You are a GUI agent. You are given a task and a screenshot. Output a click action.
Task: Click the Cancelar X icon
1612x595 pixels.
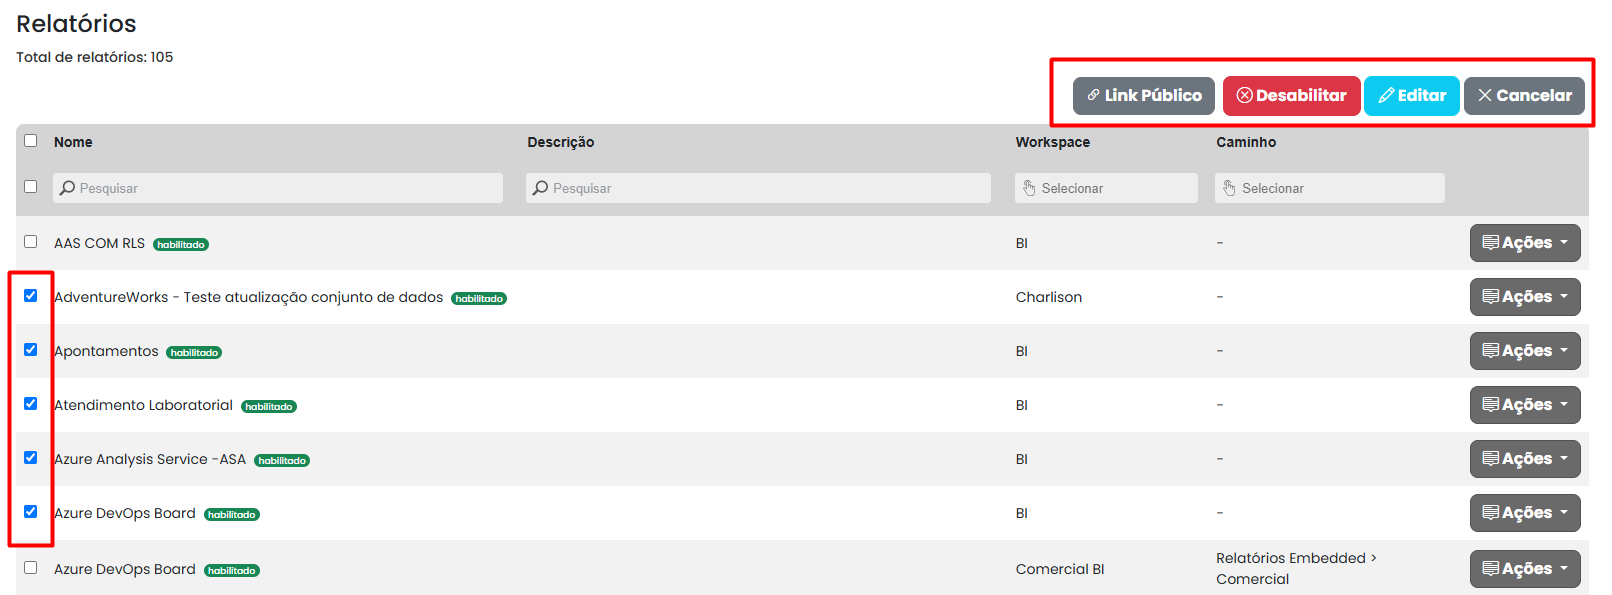click(x=1485, y=96)
